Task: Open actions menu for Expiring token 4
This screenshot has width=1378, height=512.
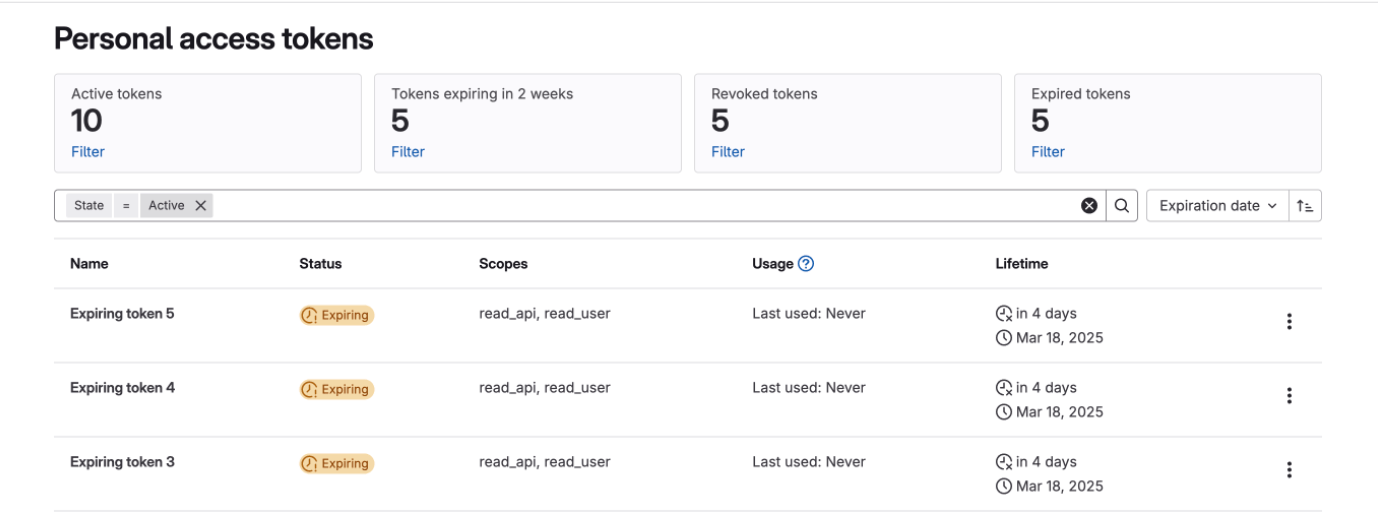Action: [x=1289, y=396]
